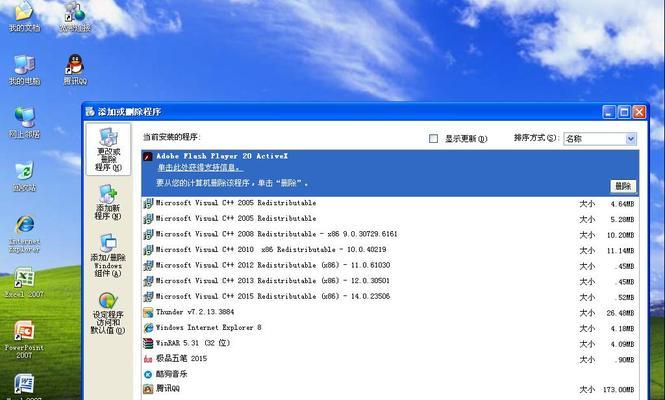Select the Add/Remove Windows Components sidebar button
The height and width of the screenshot is (400, 665).
pos(108,255)
